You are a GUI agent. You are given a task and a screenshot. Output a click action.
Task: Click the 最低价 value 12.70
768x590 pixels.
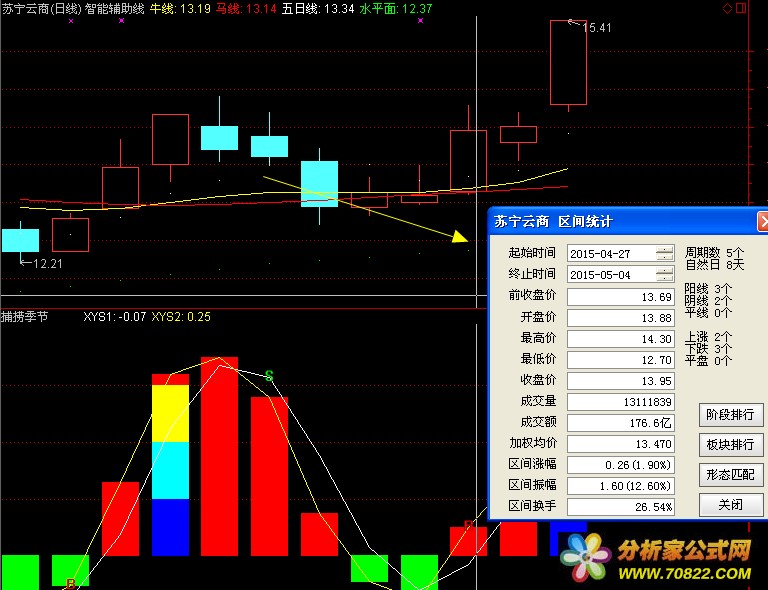point(621,360)
